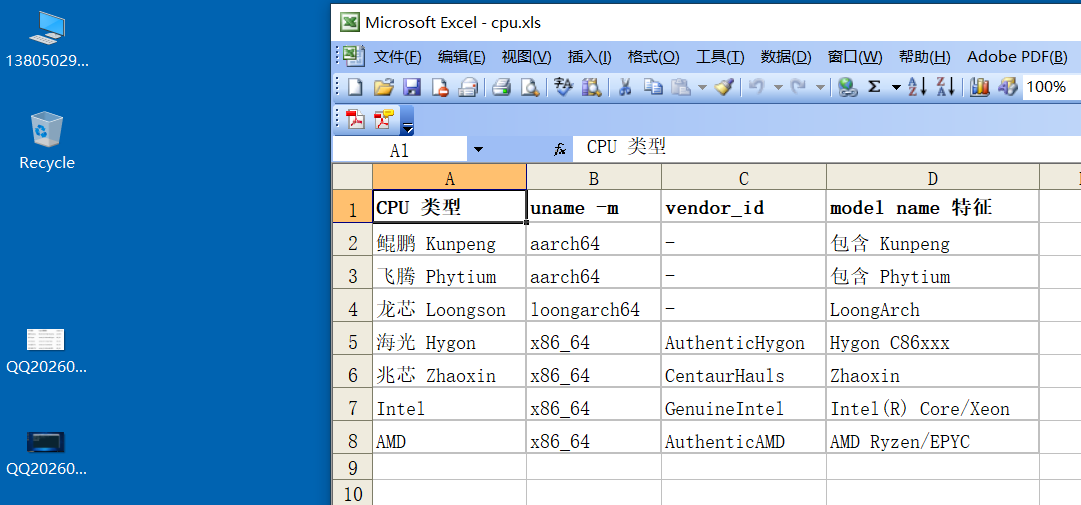Convert to PDF and send for review
This screenshot has height=505, width=1081.
tap(383, 119)
